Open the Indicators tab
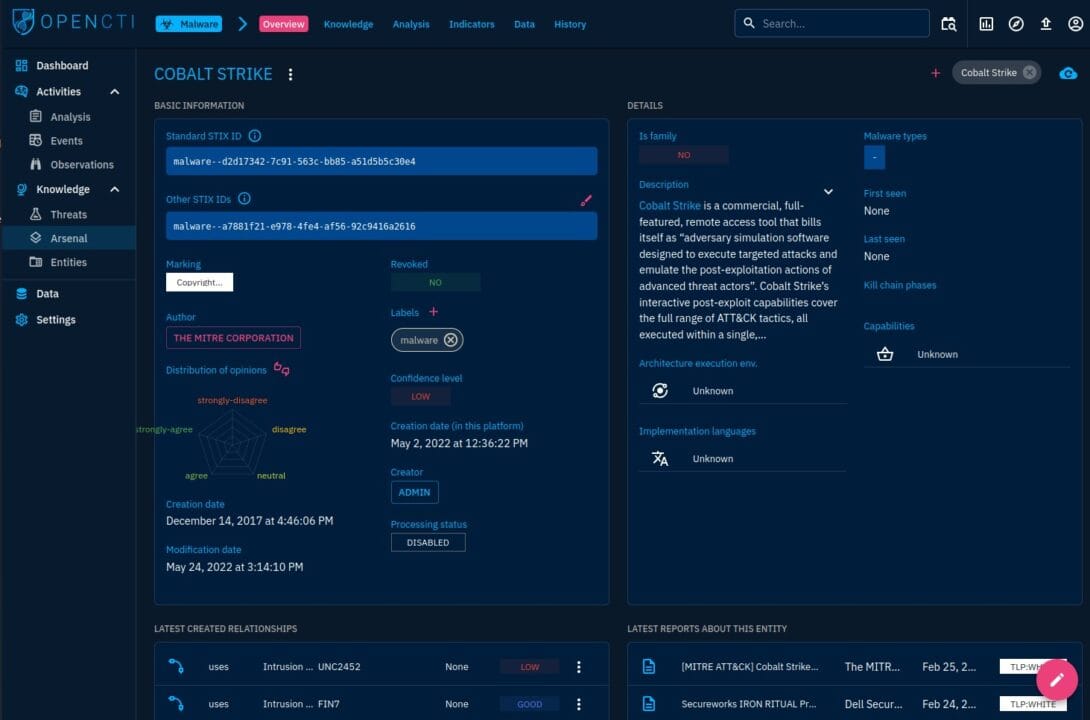 [471, 24]
